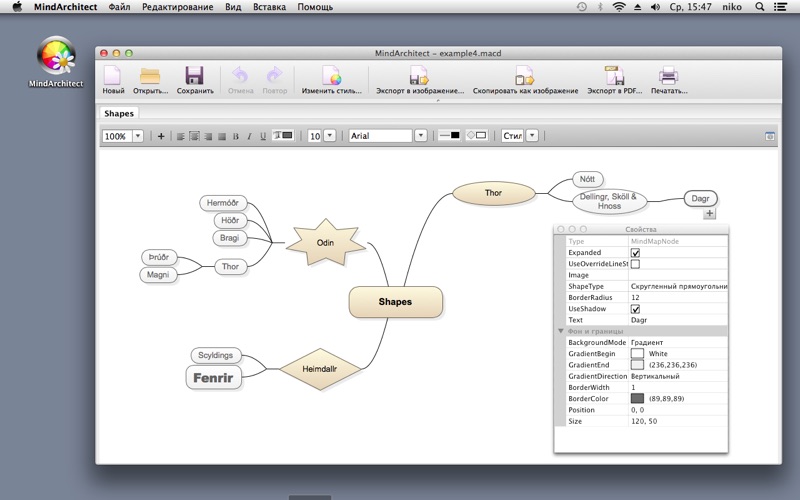Click the plus button below the Dagr node
Screen dimensions: 800x500
tap(709, 214)
